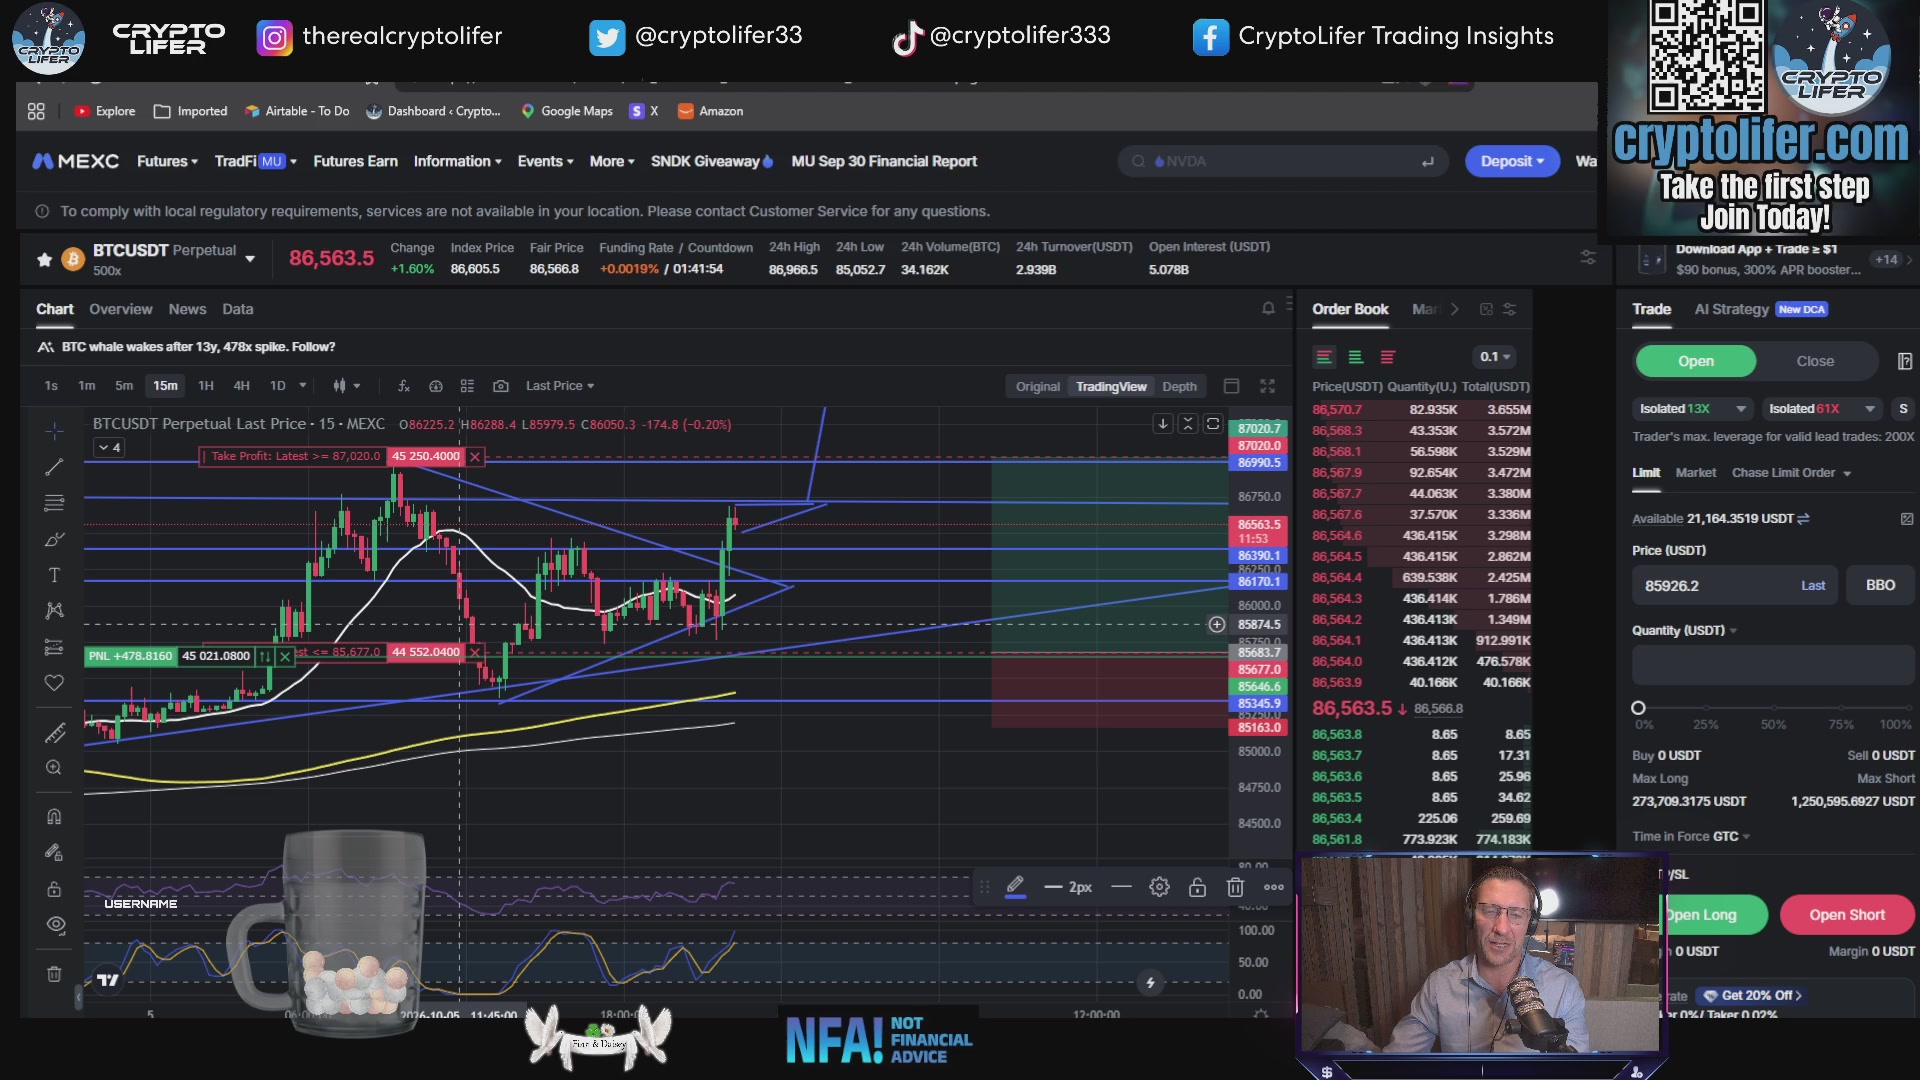Take a chart snapshot with camera icon

point(501,386)
